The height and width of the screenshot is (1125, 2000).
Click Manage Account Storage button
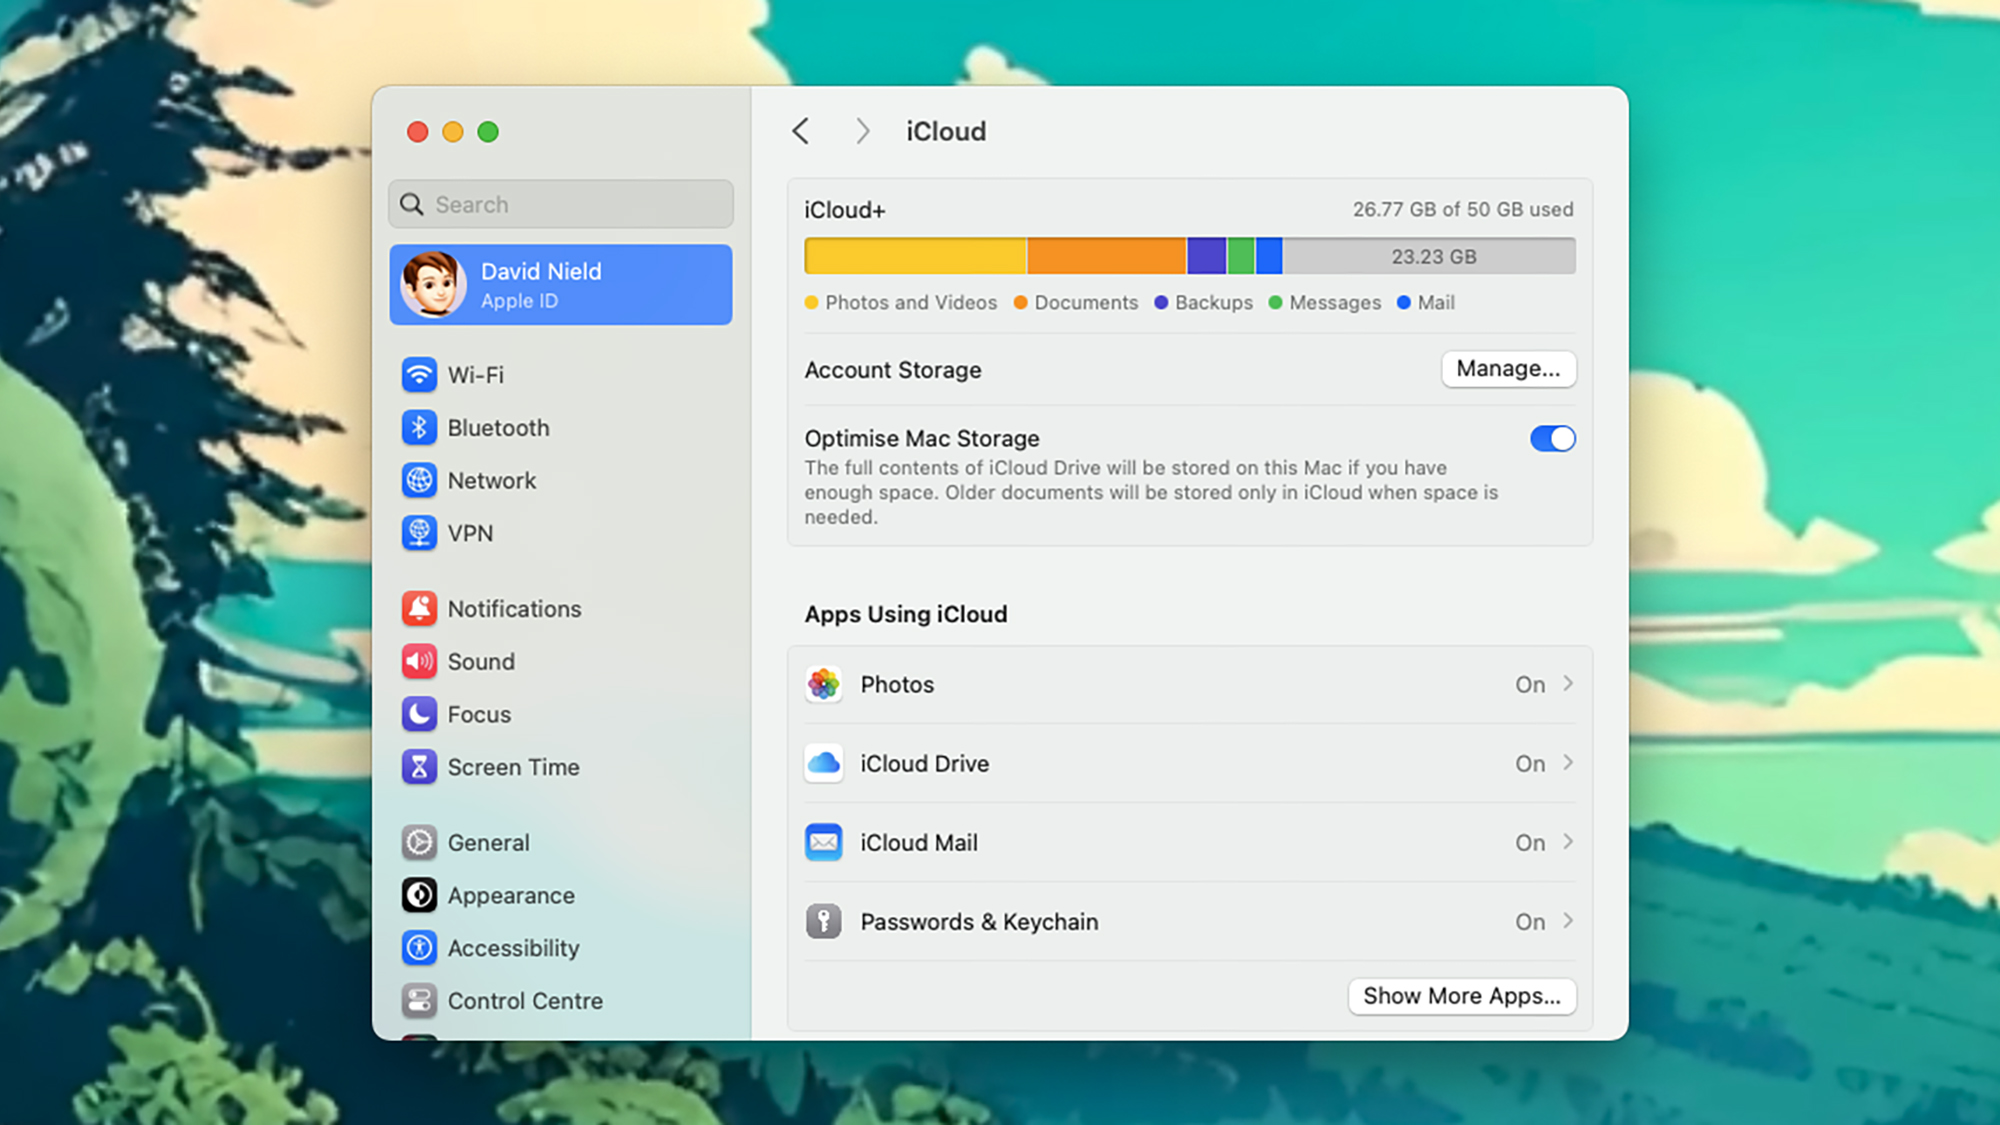click(x=1507, y=368)
